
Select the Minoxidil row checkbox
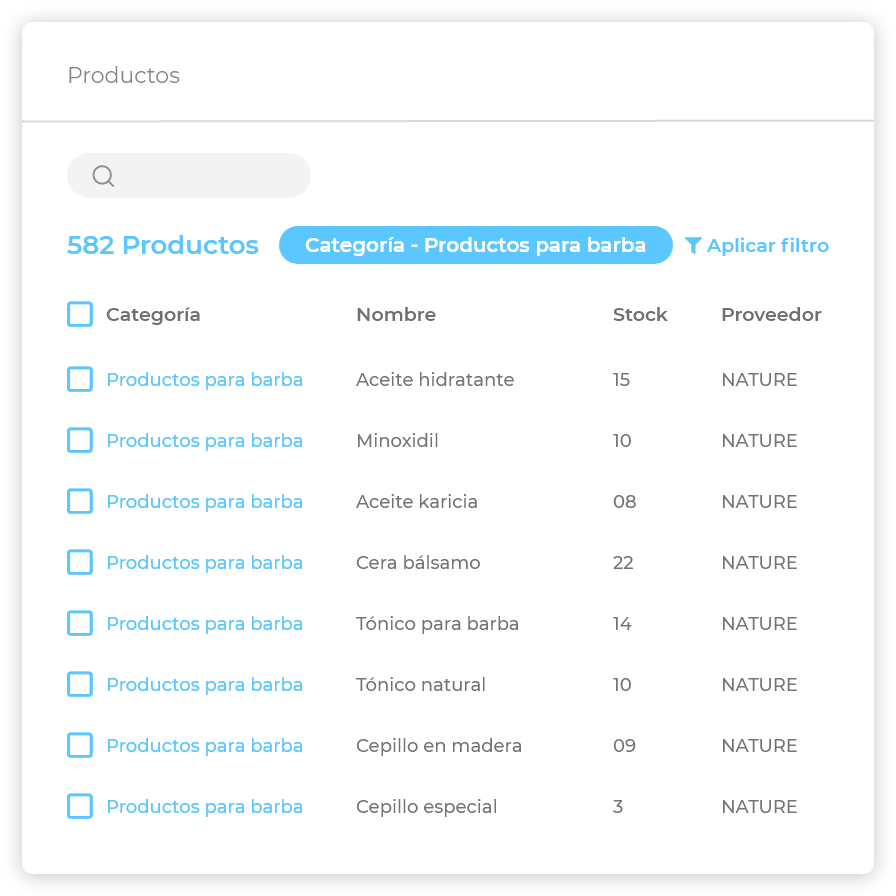click(x=80, y=440)
